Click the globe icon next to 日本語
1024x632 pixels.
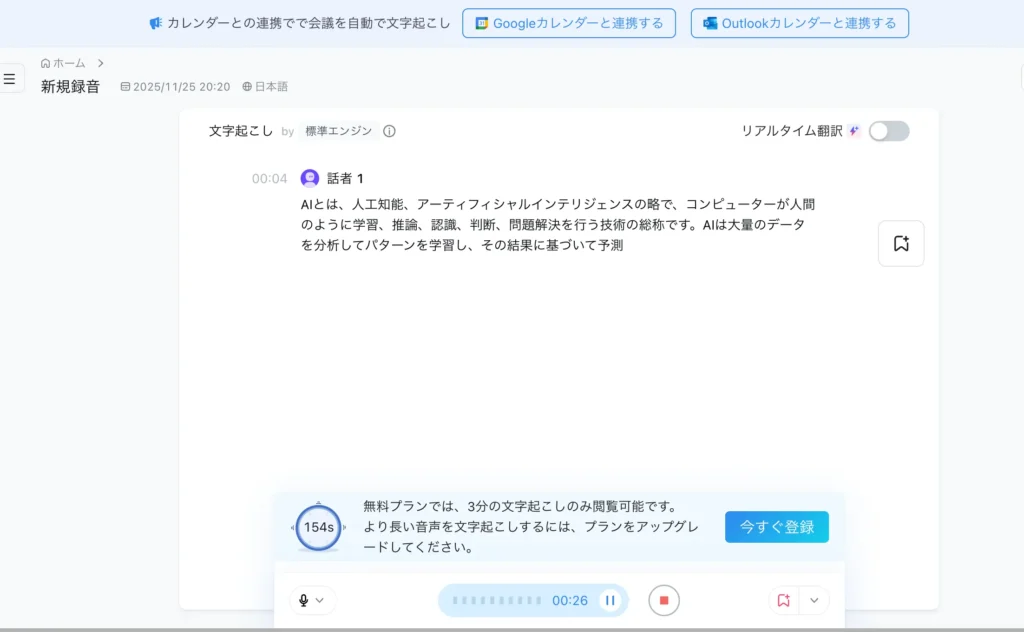(246, 86)
